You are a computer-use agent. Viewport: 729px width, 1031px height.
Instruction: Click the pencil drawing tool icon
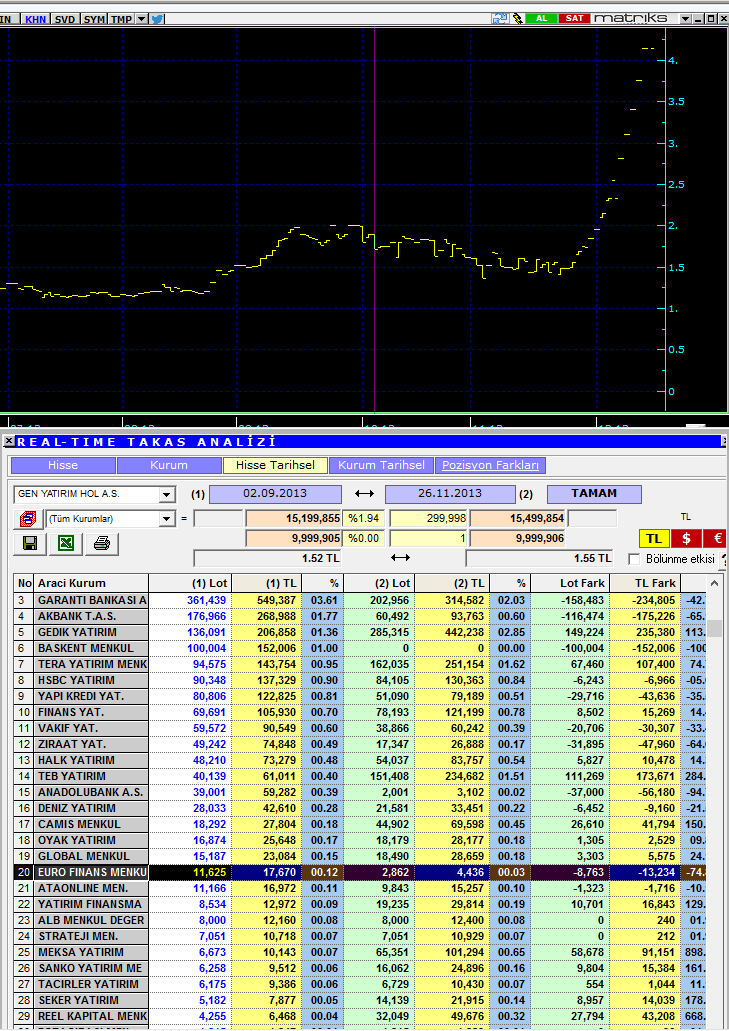click(x=517, y=18)
